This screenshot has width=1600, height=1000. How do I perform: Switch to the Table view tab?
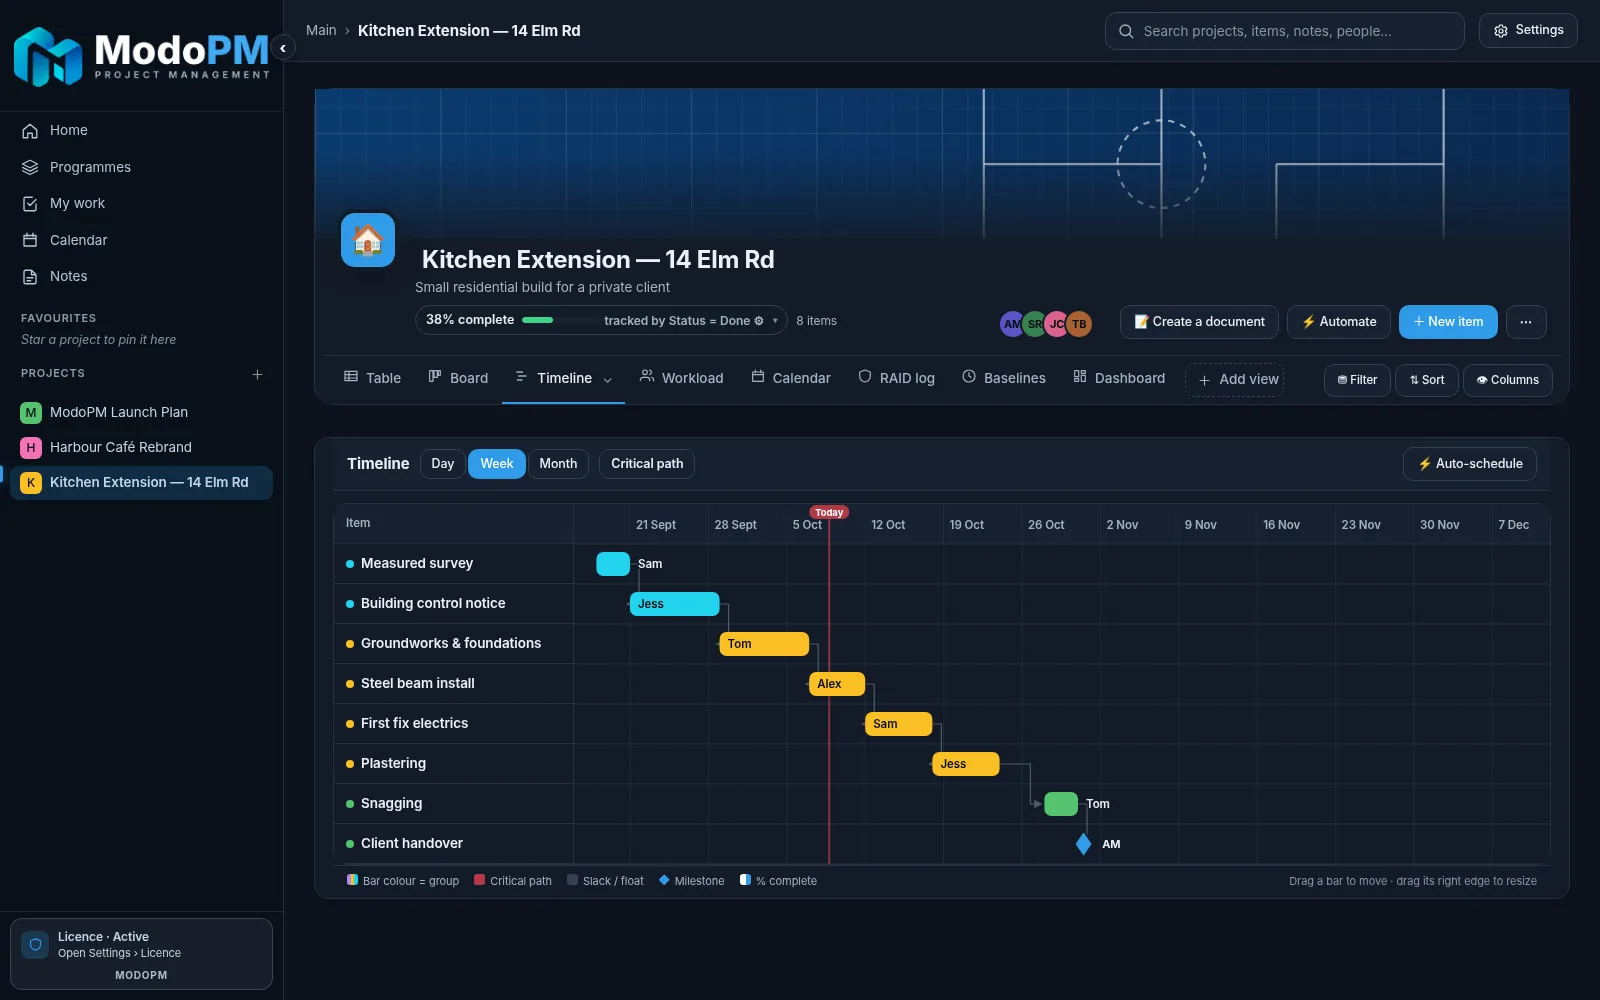[372, 378]
